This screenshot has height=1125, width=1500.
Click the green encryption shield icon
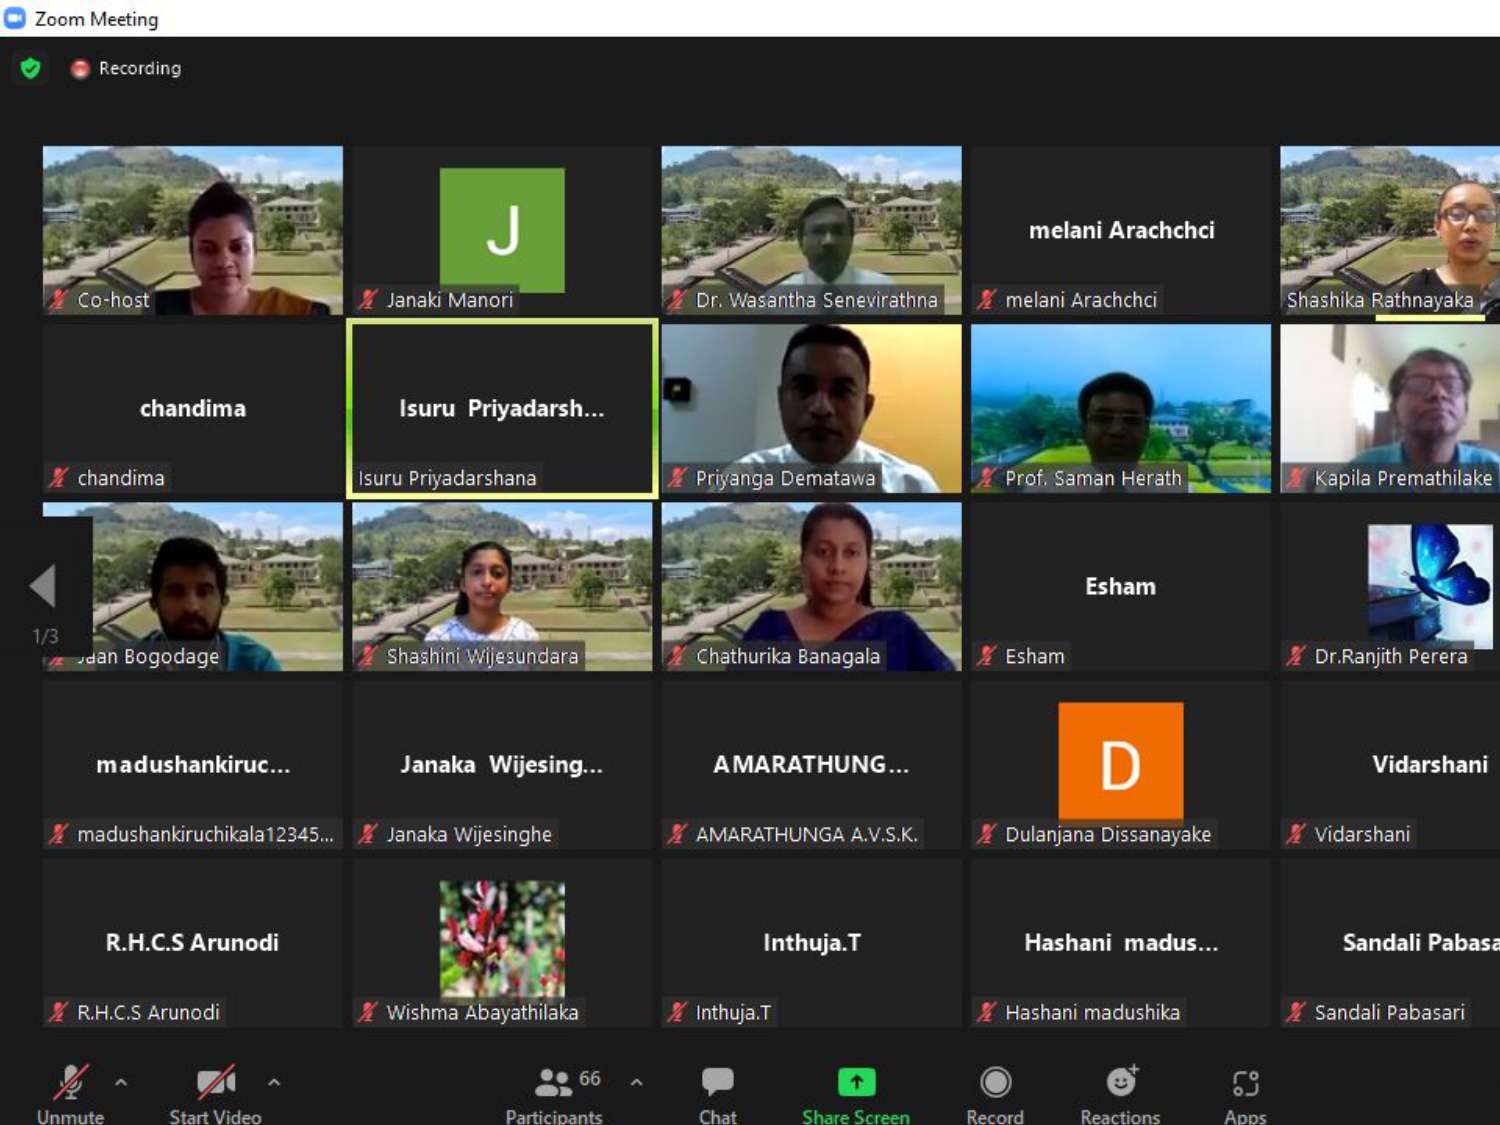coord(30,68)
